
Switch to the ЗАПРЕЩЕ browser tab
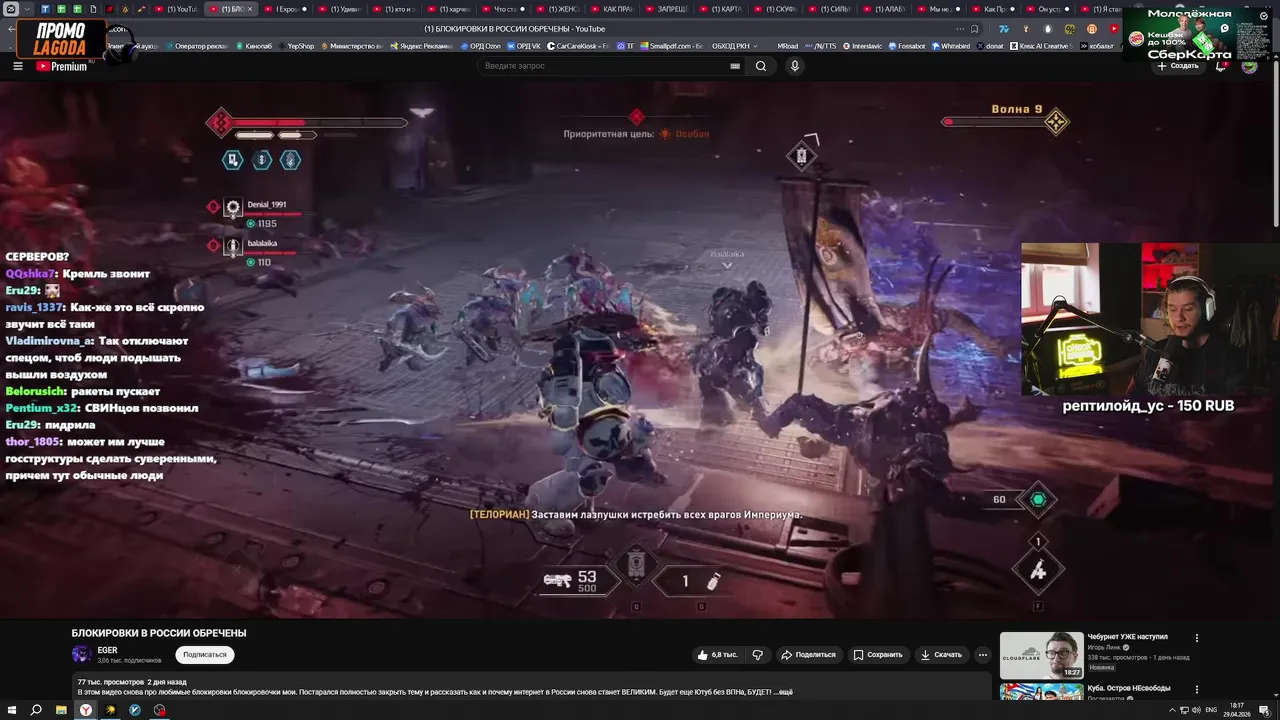coord(665,9)
